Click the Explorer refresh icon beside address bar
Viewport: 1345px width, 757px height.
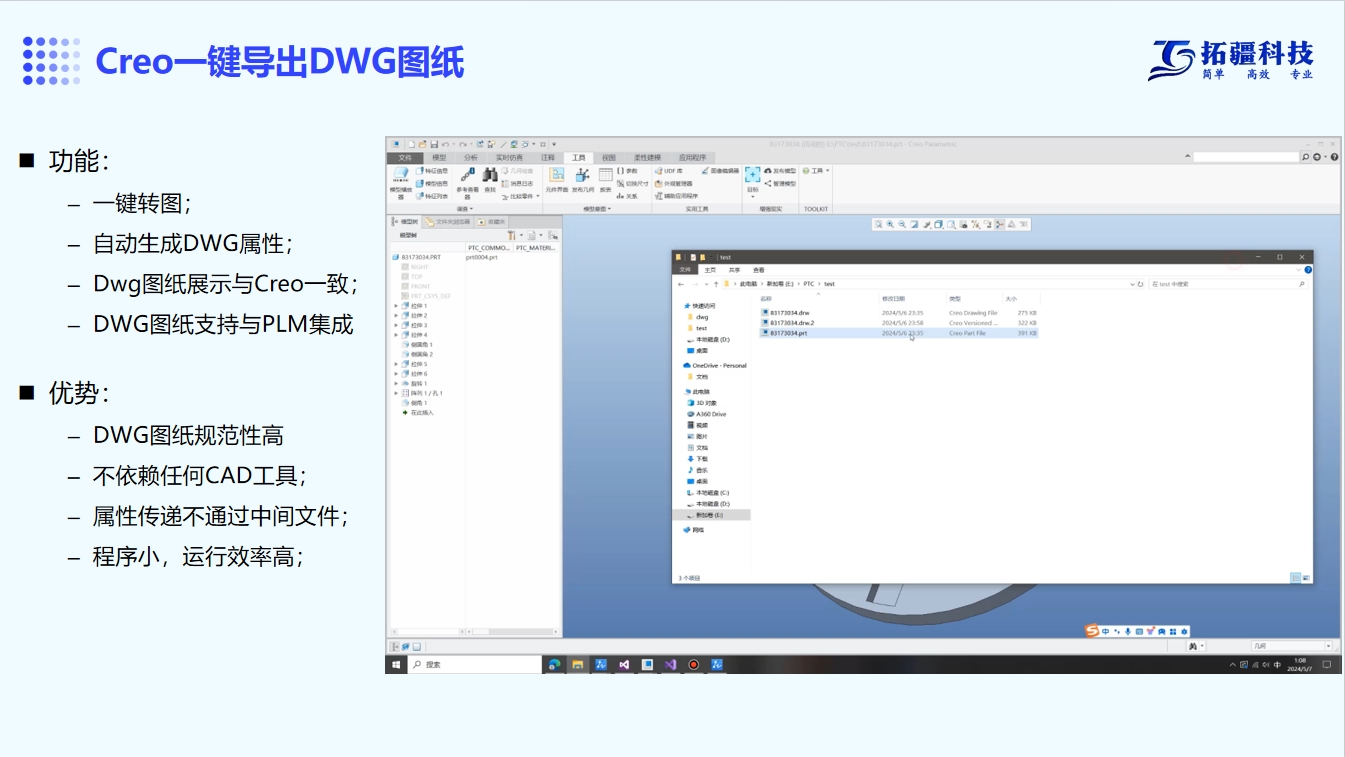[x=1140, y=284]
